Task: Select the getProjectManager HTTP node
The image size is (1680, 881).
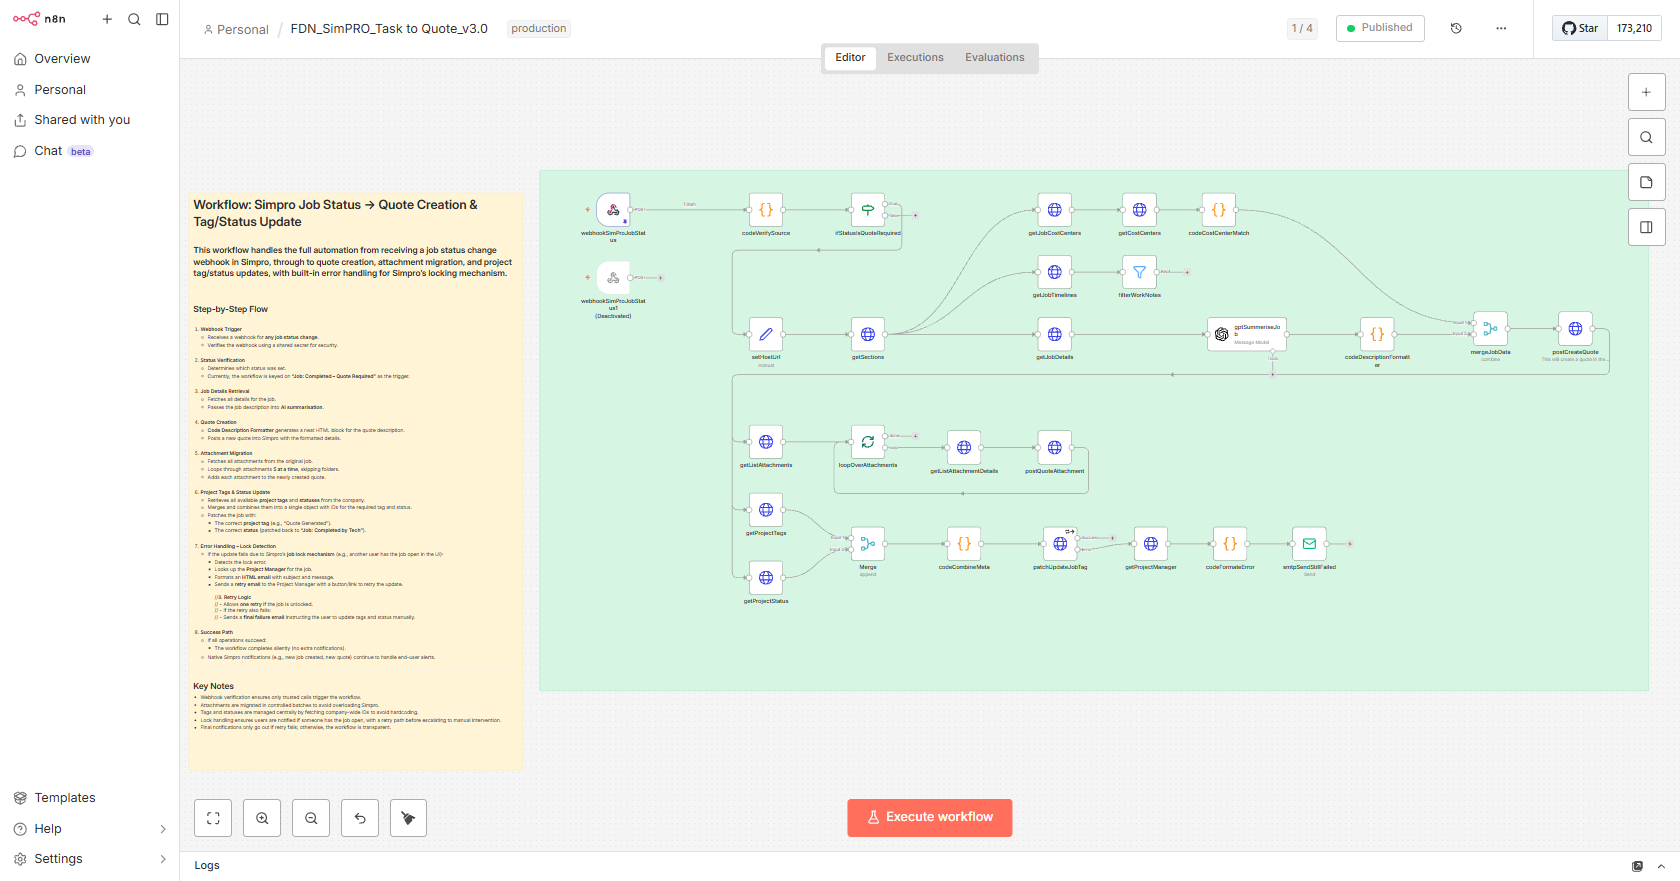Action: 1151,544
